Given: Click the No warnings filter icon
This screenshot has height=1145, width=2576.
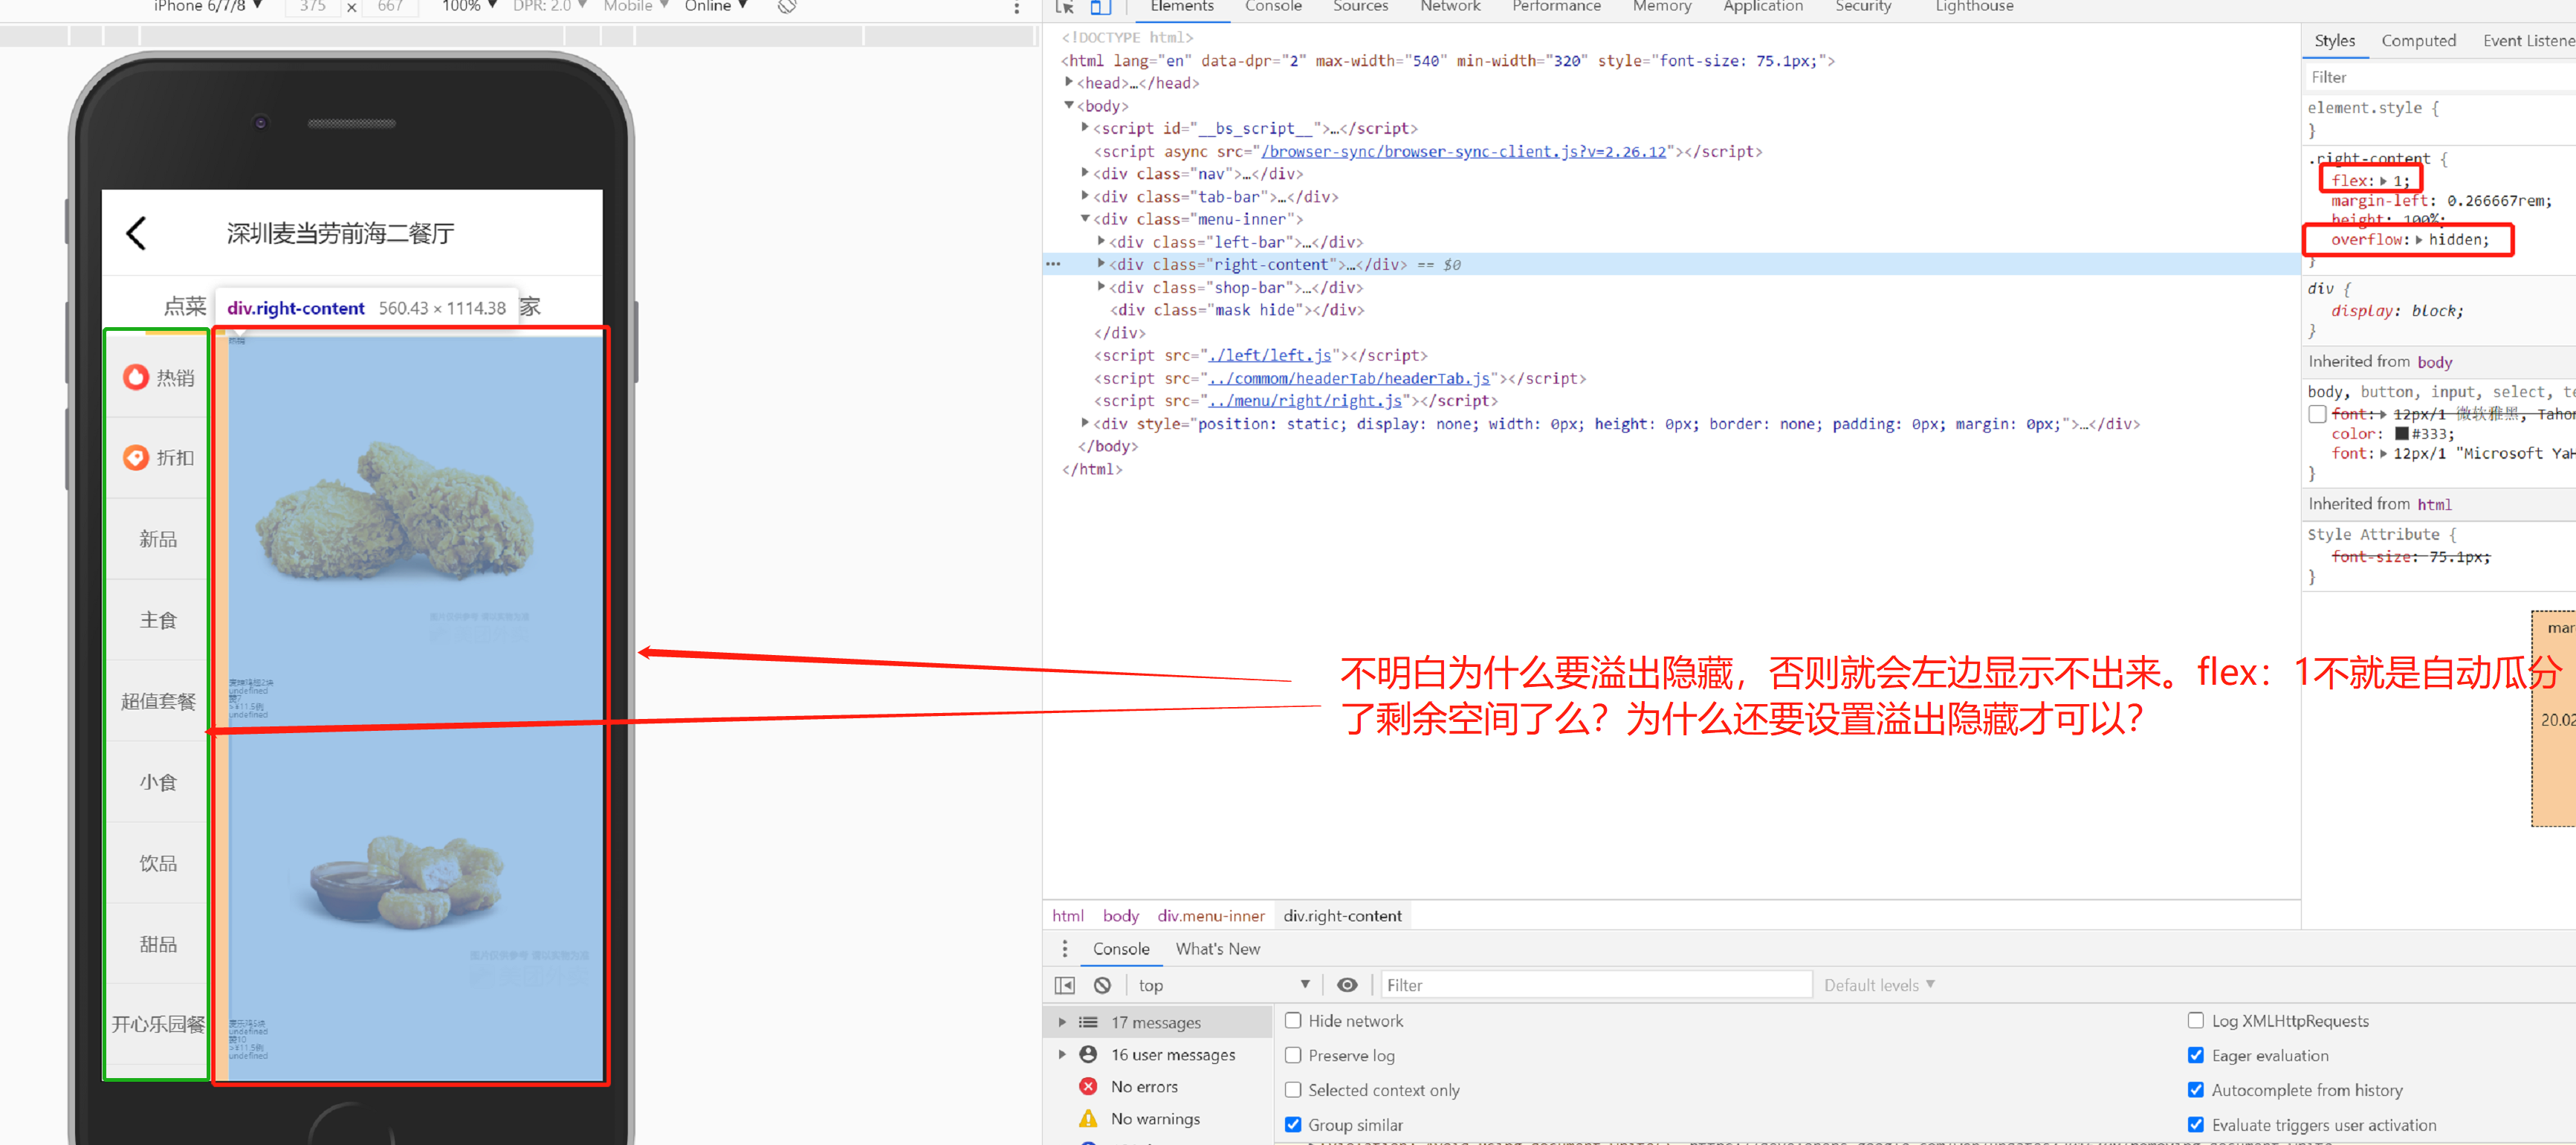Looking at the screenshot, I should tap(1088, 1118).
